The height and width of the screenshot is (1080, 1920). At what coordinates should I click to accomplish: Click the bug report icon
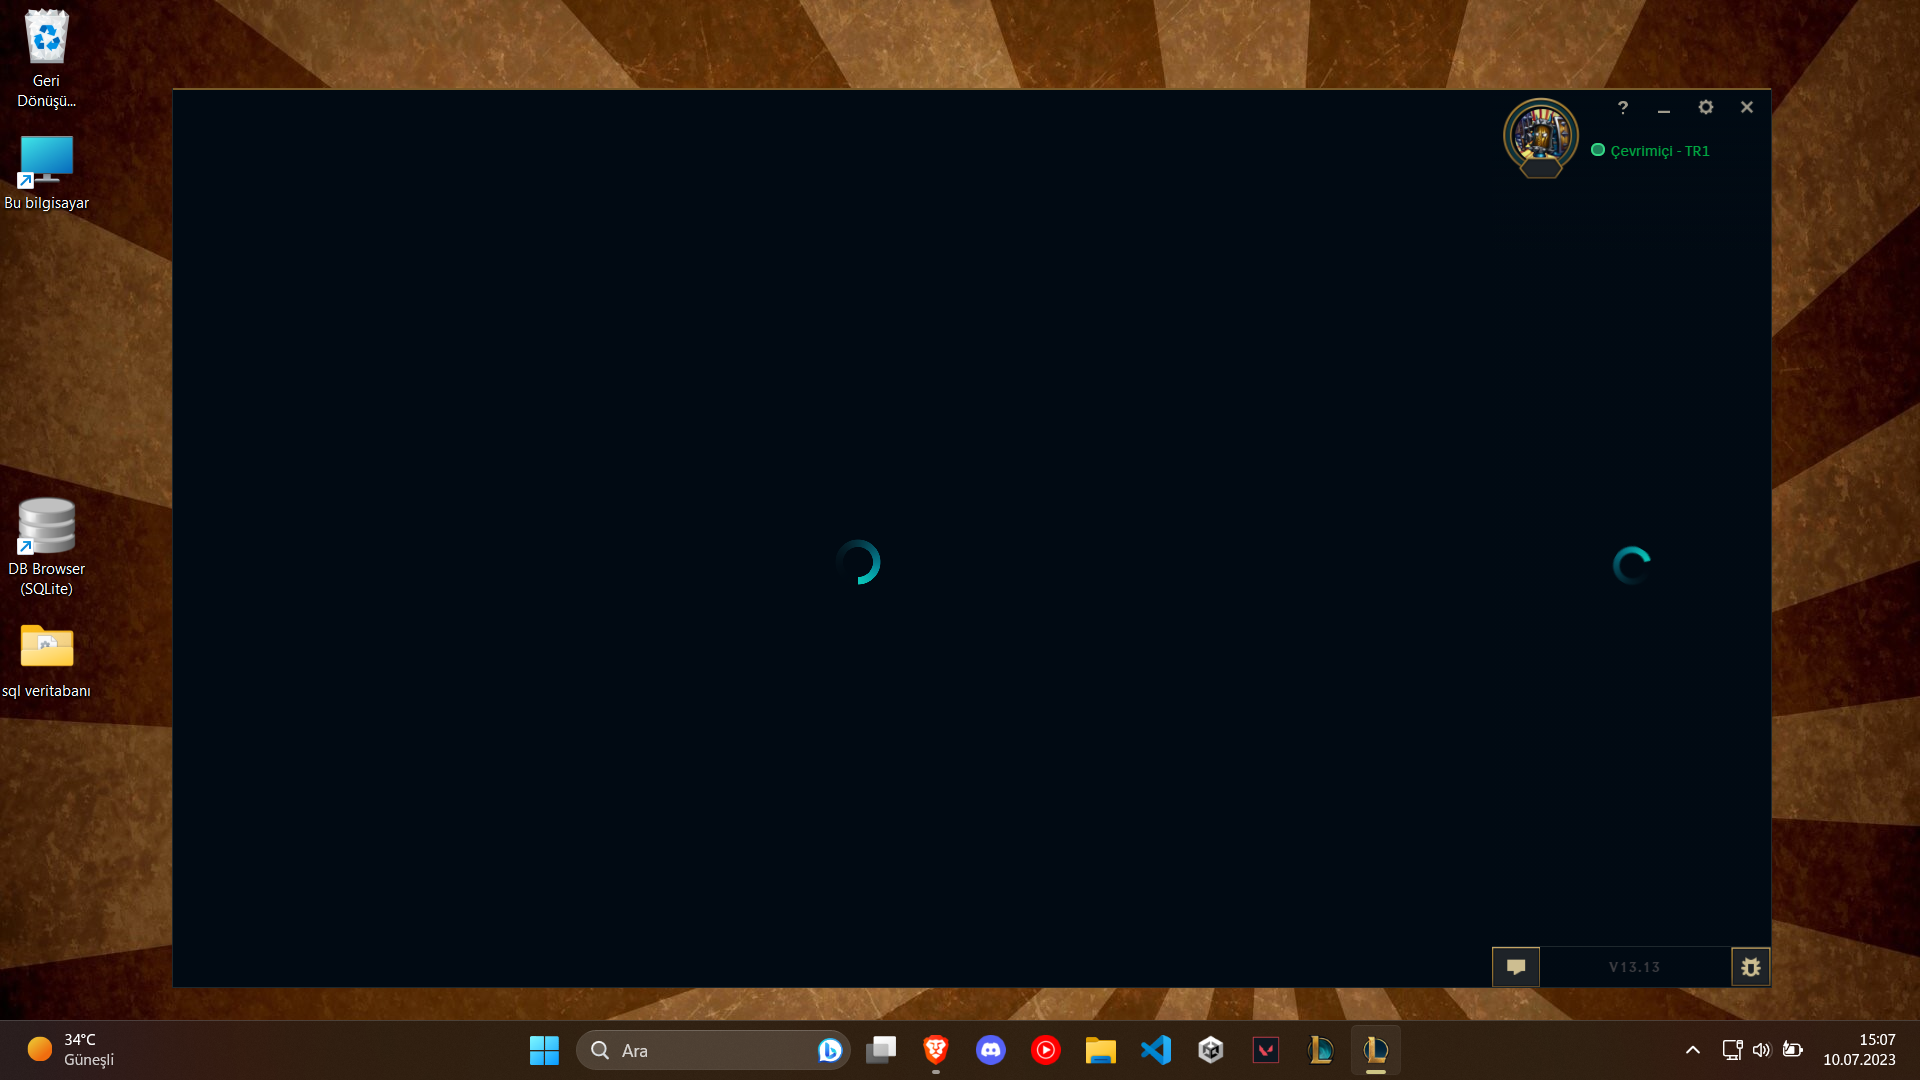(x=1750, y=967)
